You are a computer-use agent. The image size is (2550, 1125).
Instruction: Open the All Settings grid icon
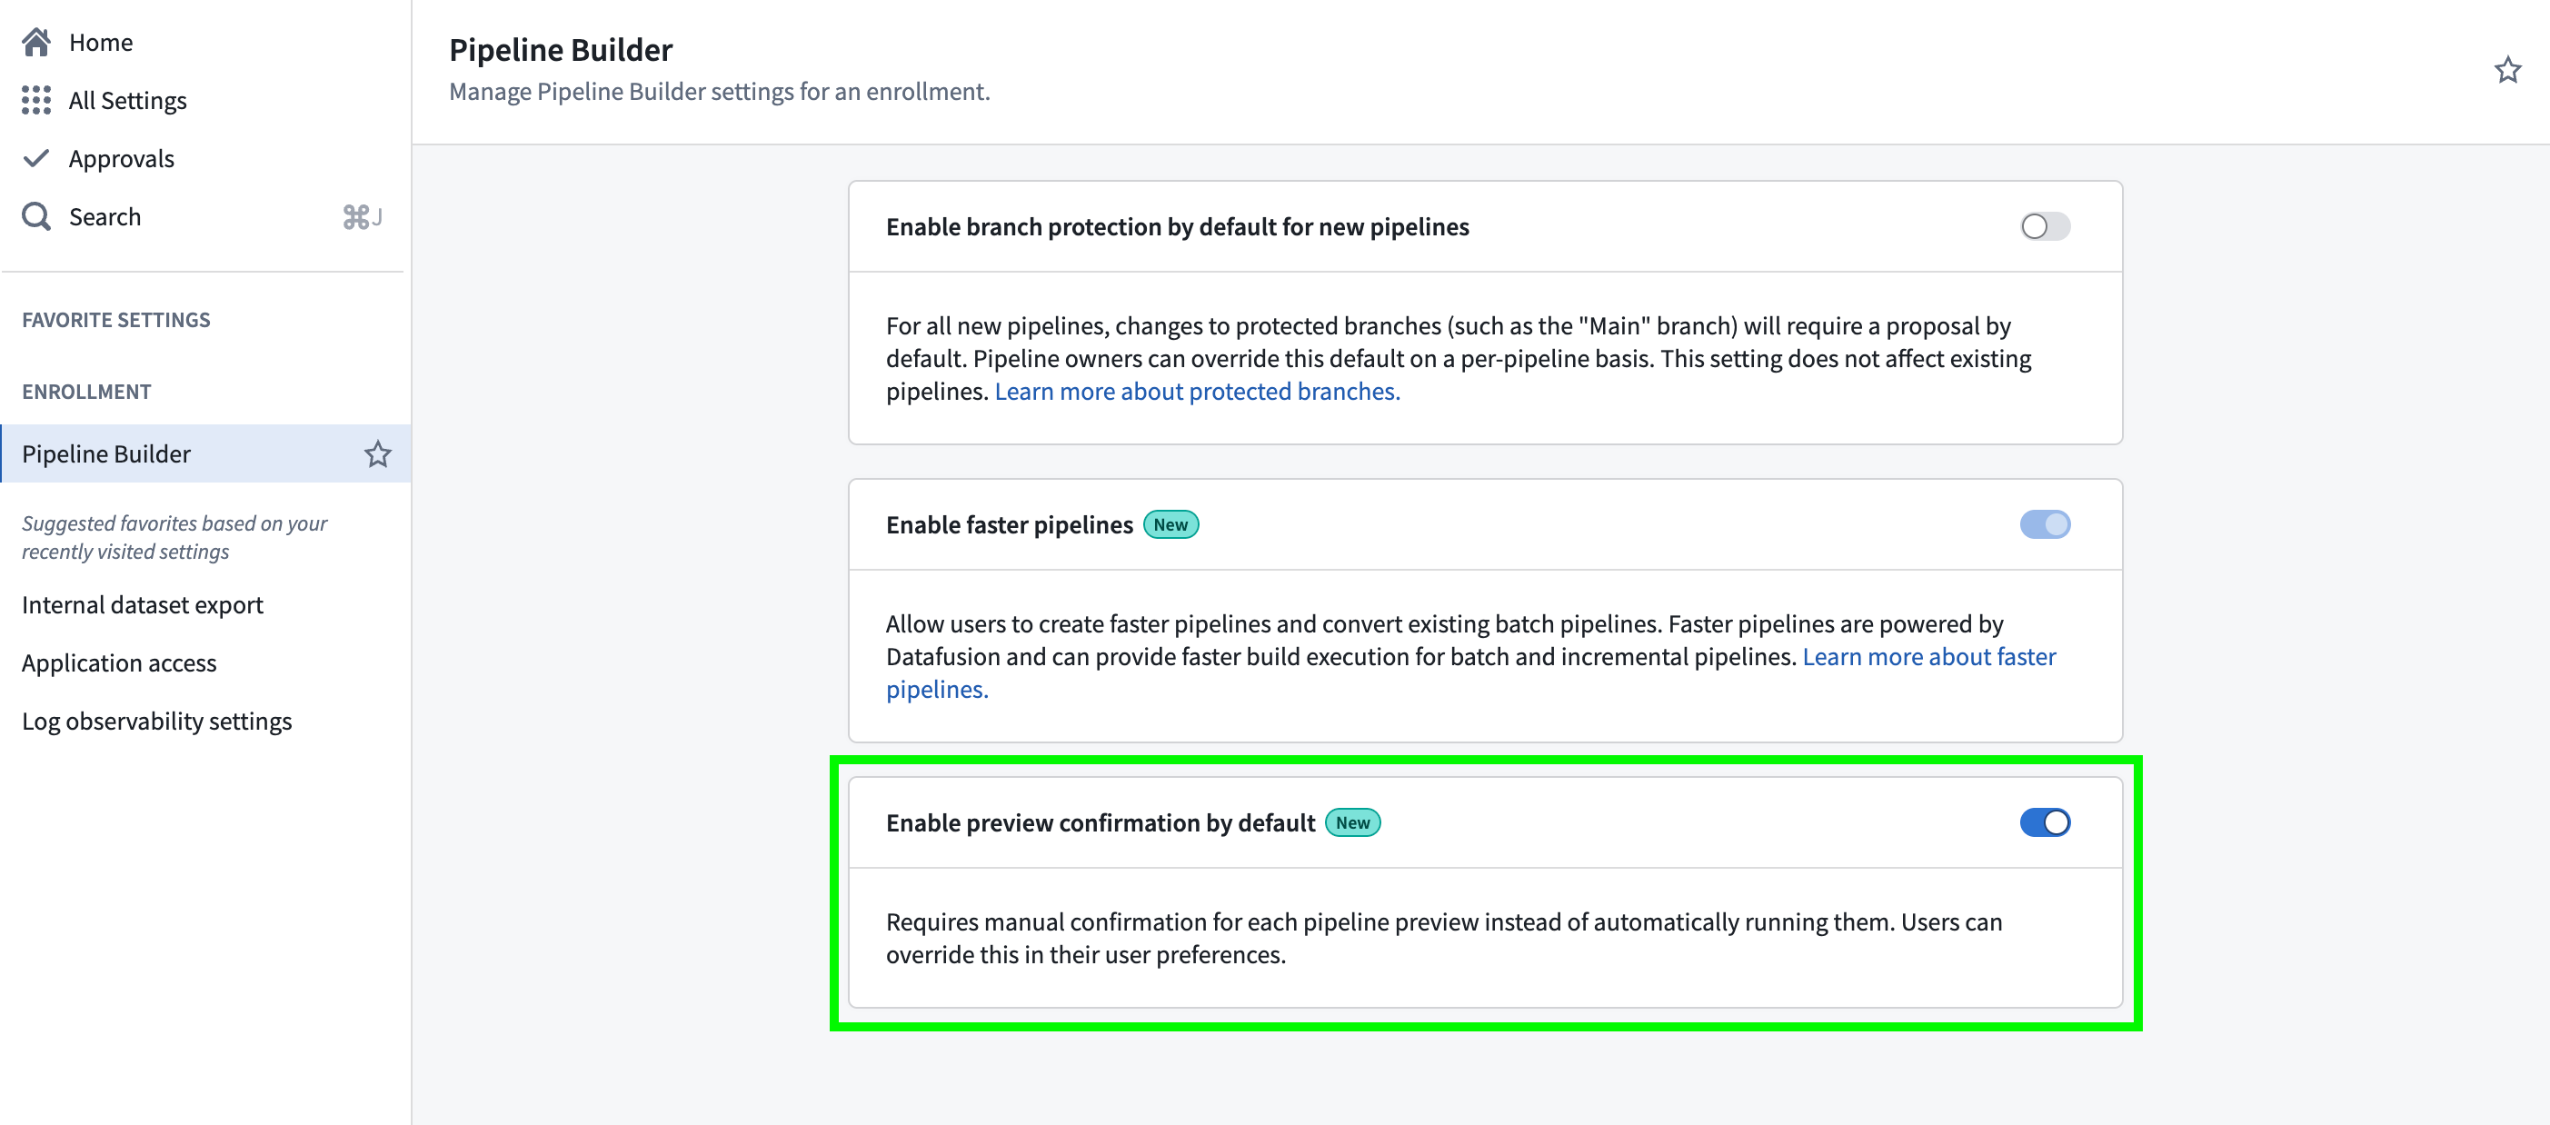[36, 99]
